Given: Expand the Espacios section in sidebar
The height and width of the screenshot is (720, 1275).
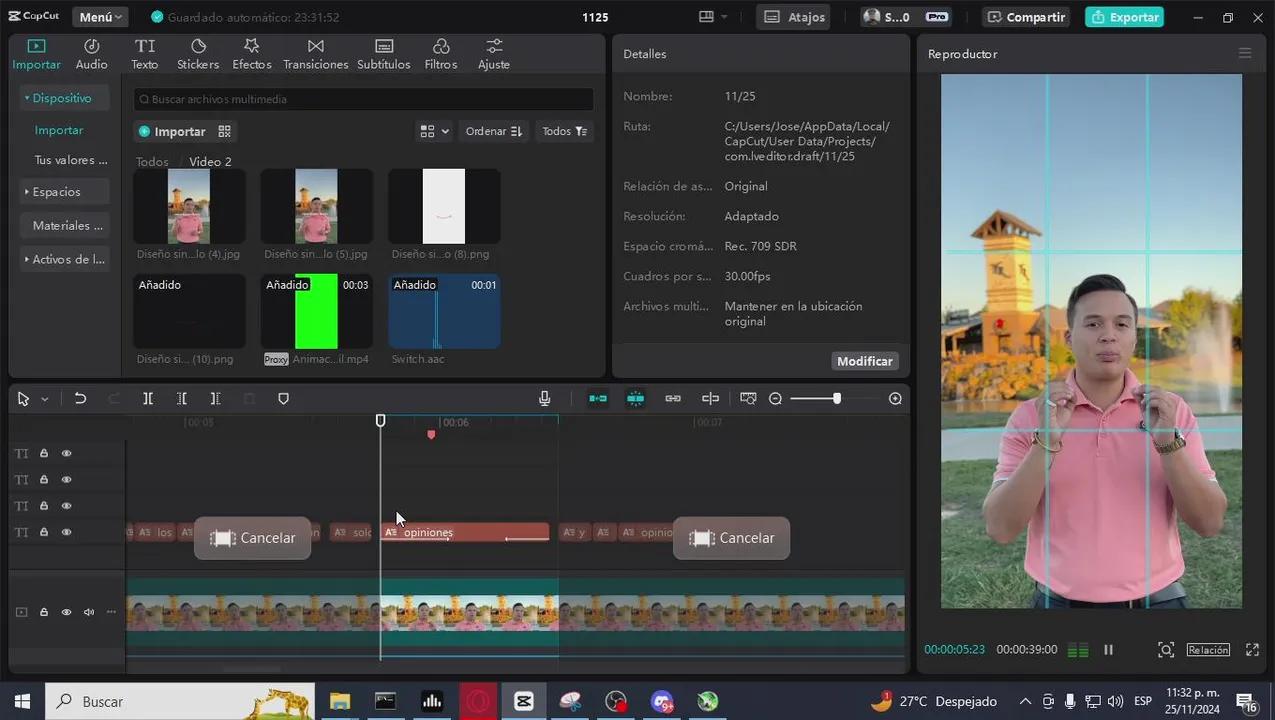Looking at the screenshot, I should (56, 192).
